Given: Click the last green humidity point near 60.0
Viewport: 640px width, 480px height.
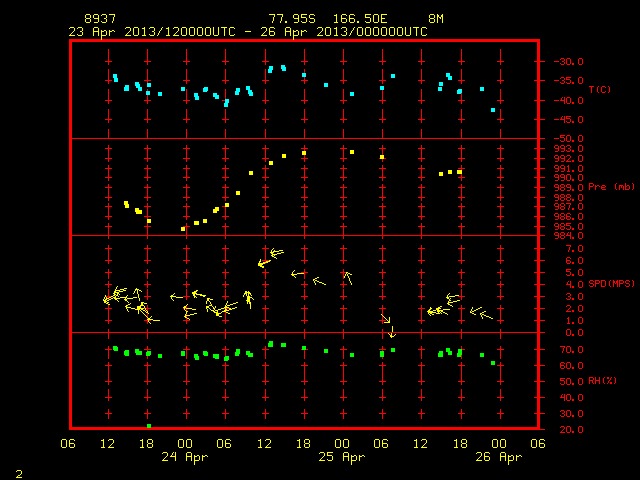Looking at the screenshot, I should tap(493, 363).
